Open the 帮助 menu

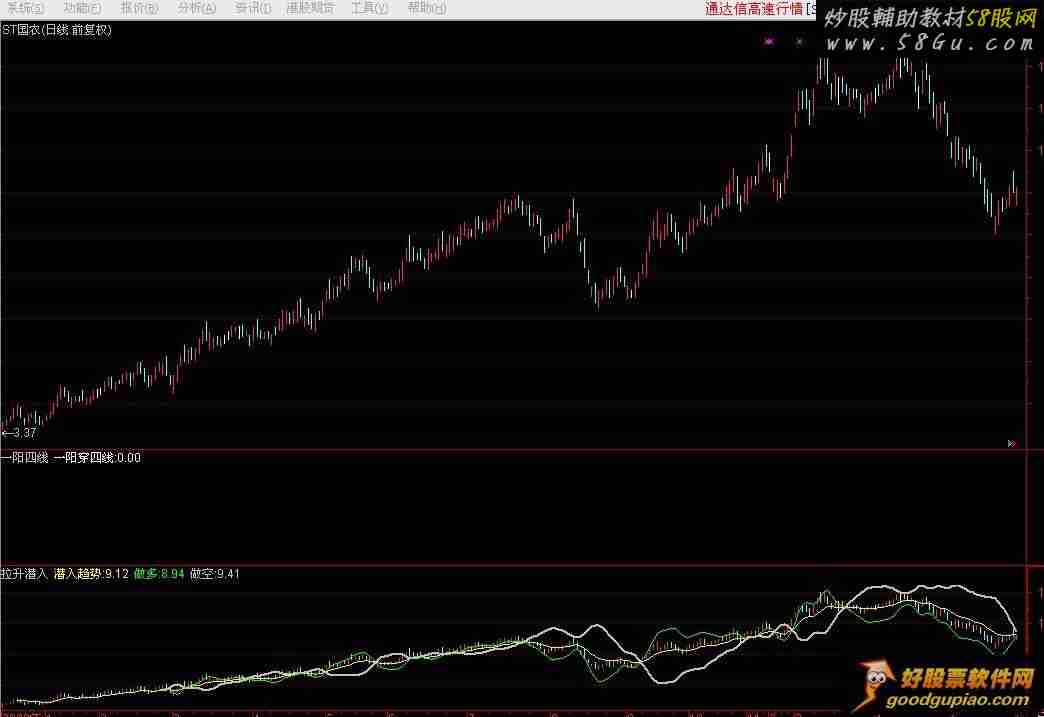(x=427, y=8)
